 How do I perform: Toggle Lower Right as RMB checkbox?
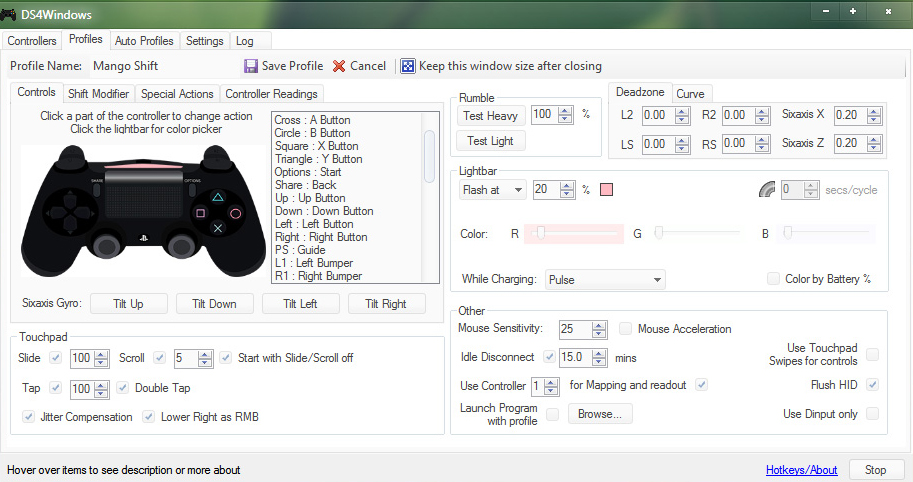148,416
